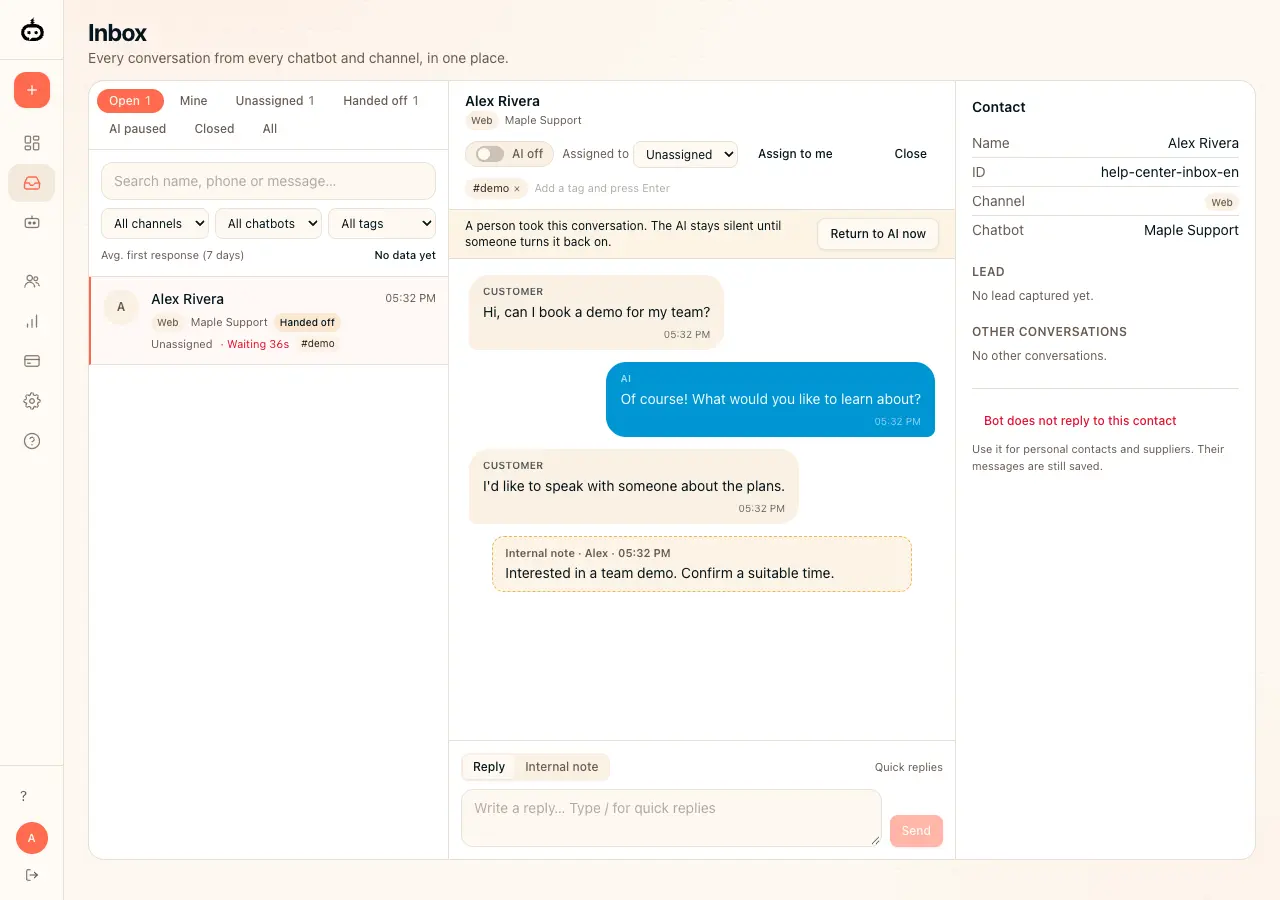This screenshot has height=900, width=1280.
Task: Open the analytics bar chart icon
Action: click(32, 321)
